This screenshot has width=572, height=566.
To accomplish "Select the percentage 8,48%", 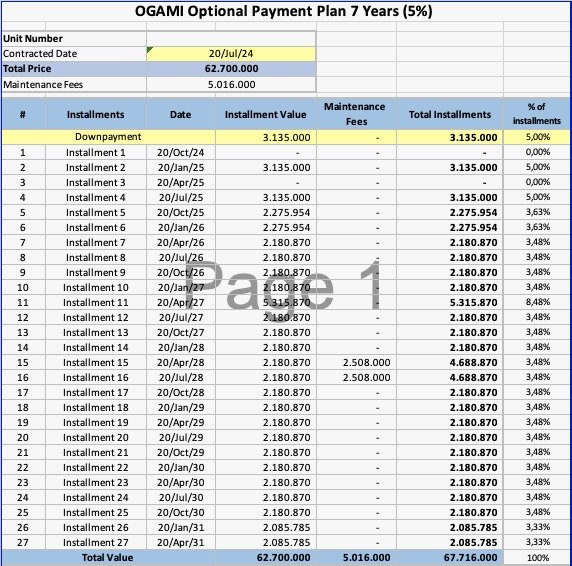I will (x=538, y=302).
